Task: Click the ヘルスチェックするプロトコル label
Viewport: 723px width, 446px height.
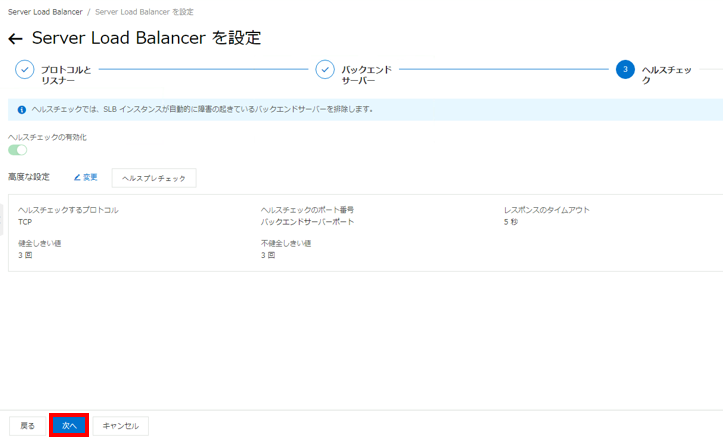Action: [68, 210]
